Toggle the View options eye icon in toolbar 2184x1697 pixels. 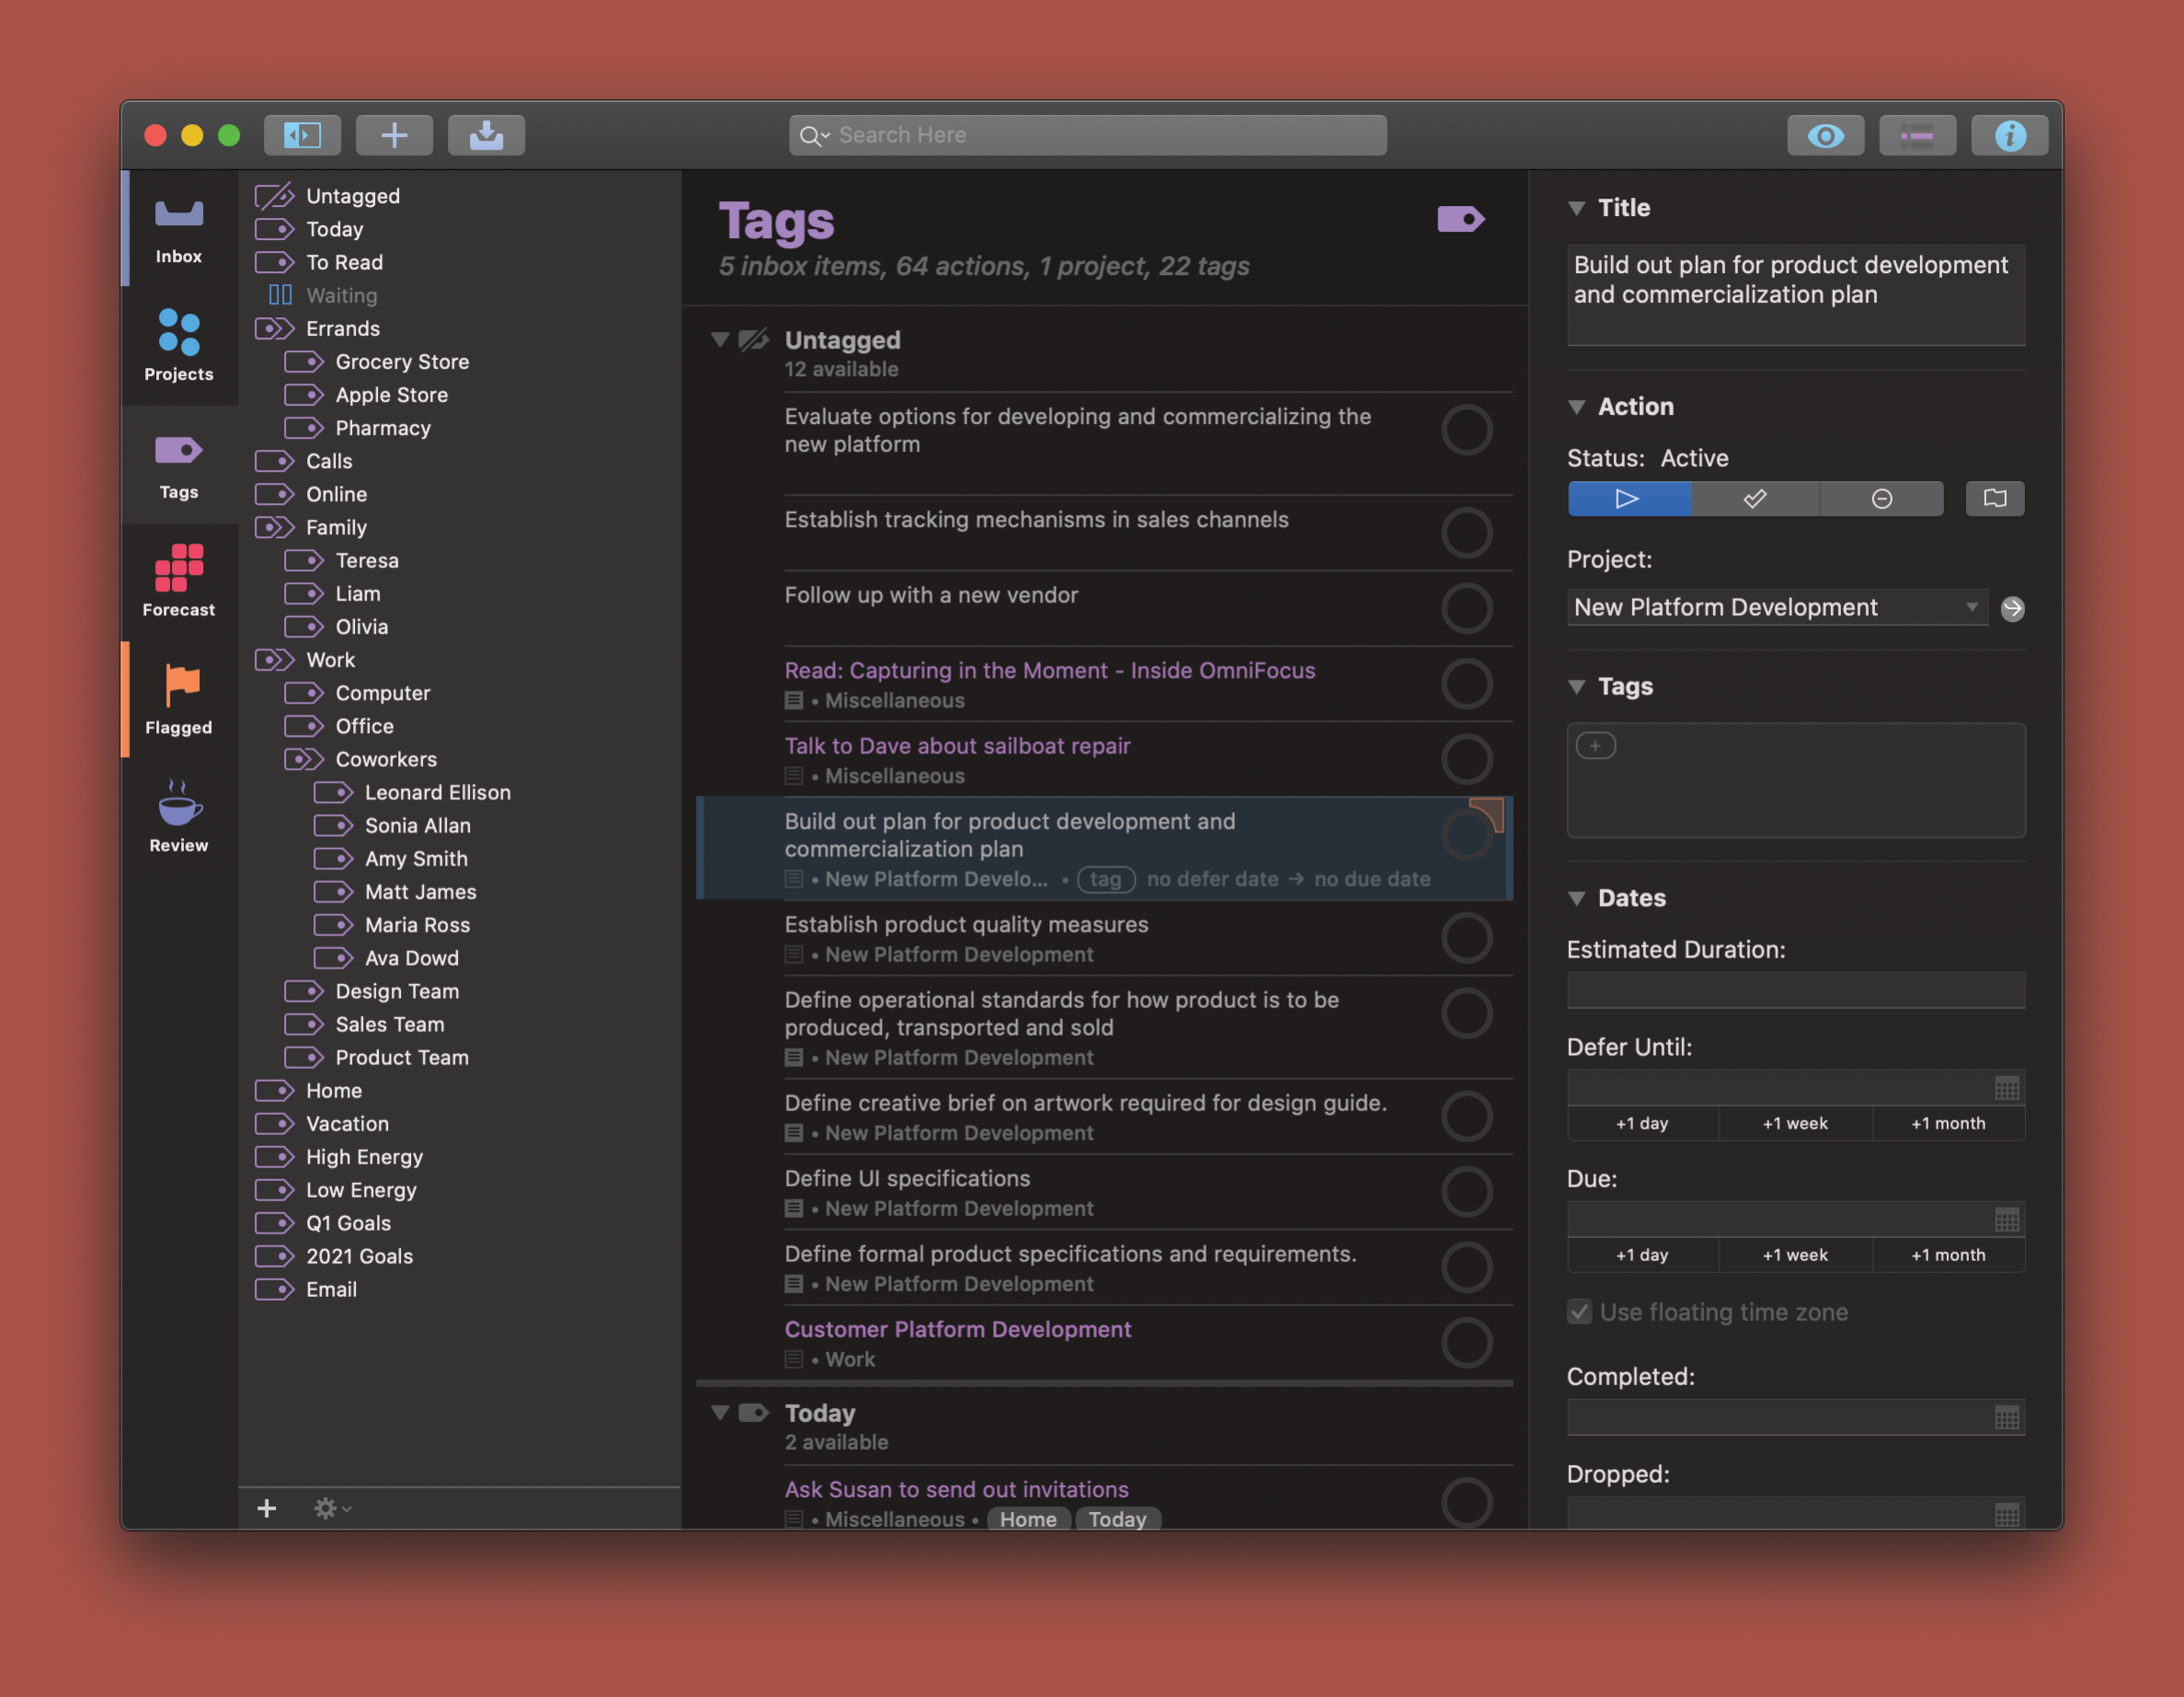click(1825, 134)
